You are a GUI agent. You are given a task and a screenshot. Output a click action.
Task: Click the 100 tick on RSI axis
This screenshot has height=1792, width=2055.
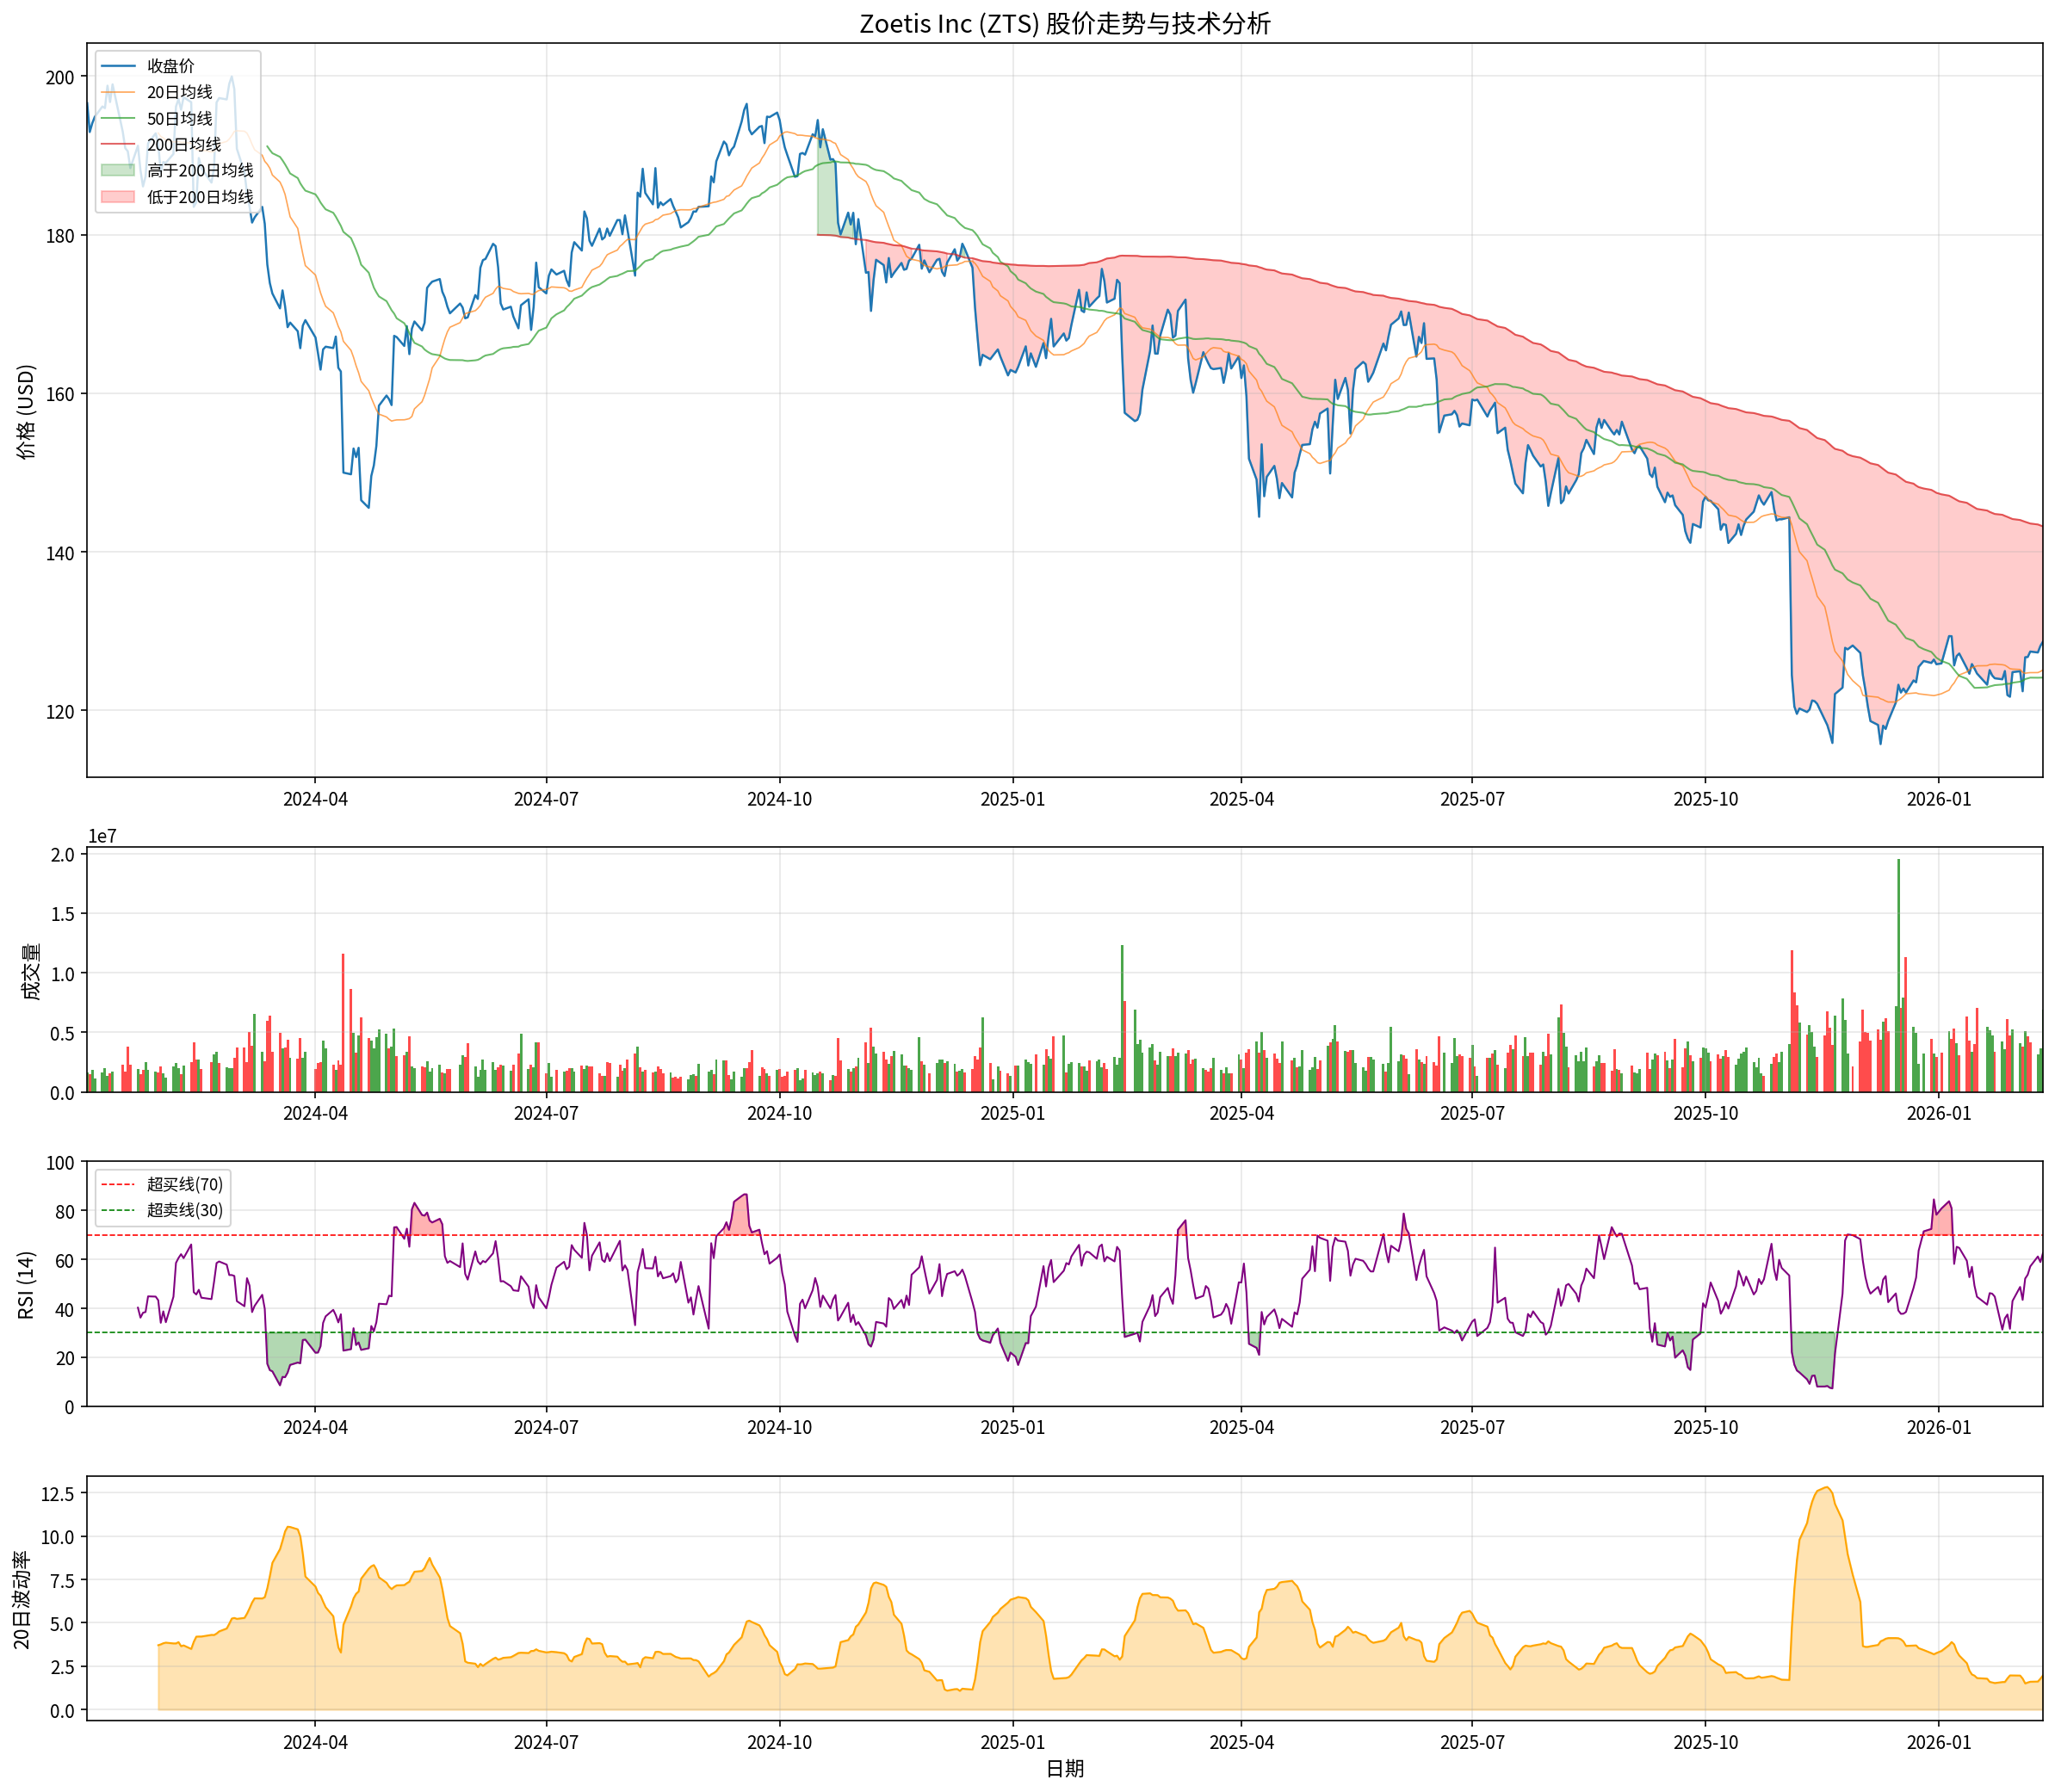pyautogui.click(x=60, y=1162)
